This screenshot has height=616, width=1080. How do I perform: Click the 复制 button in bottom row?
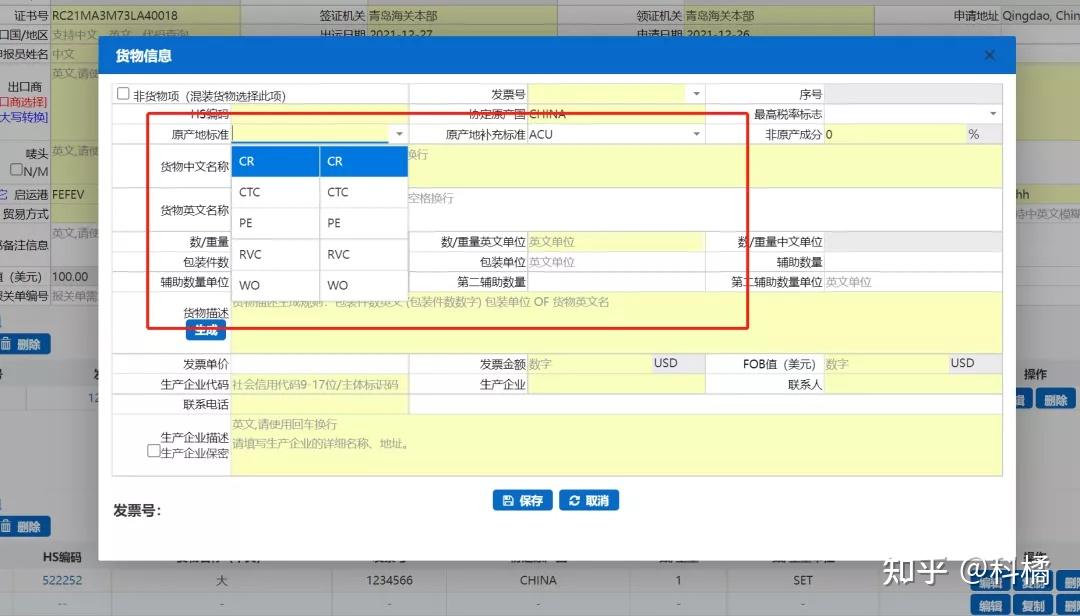coord(1034,604)
